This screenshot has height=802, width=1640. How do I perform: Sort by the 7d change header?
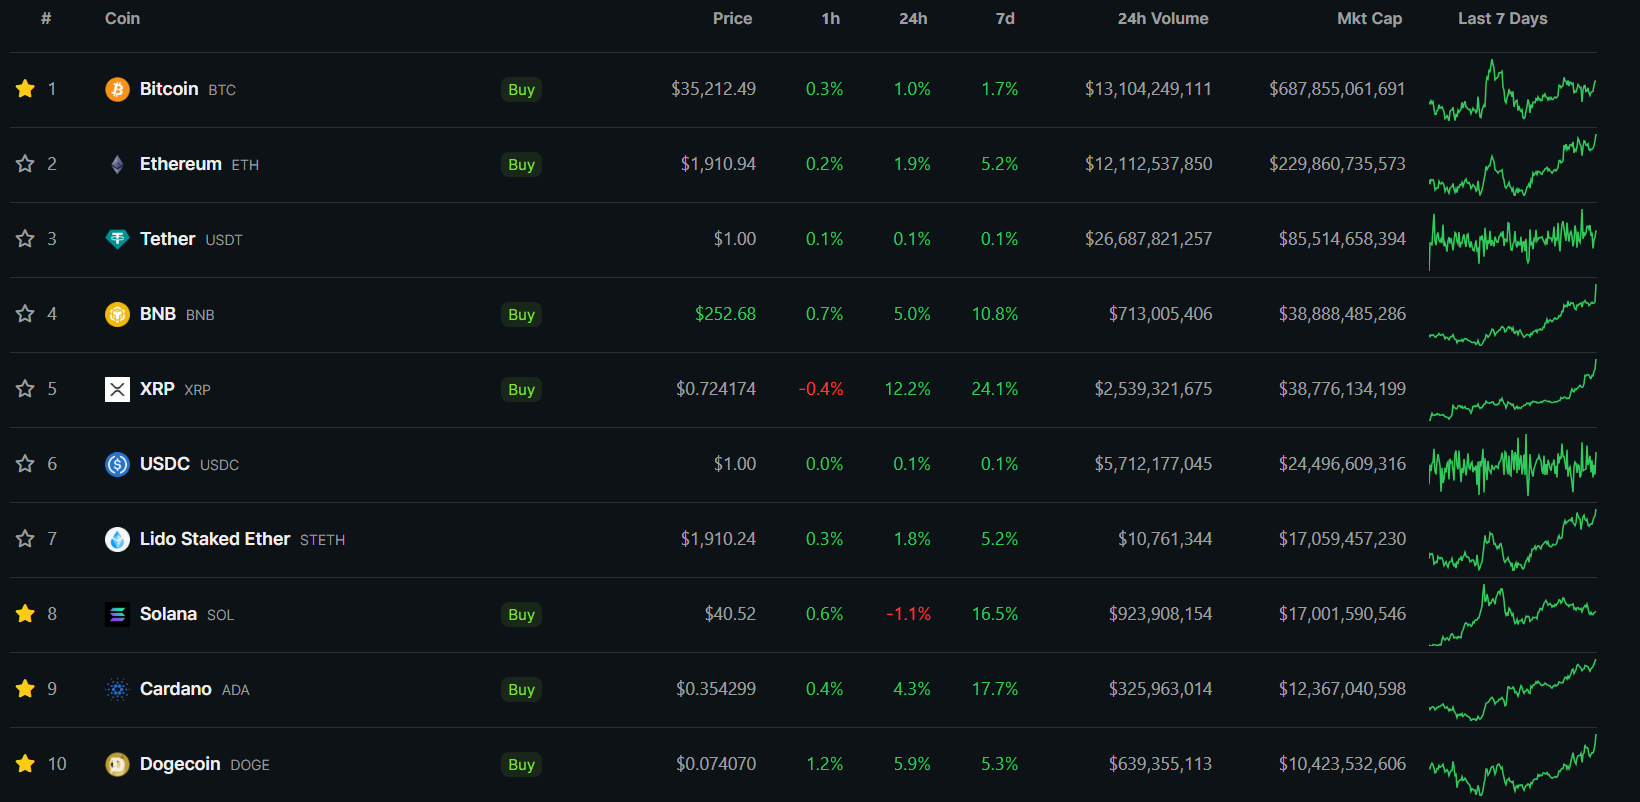(1005, 19)
